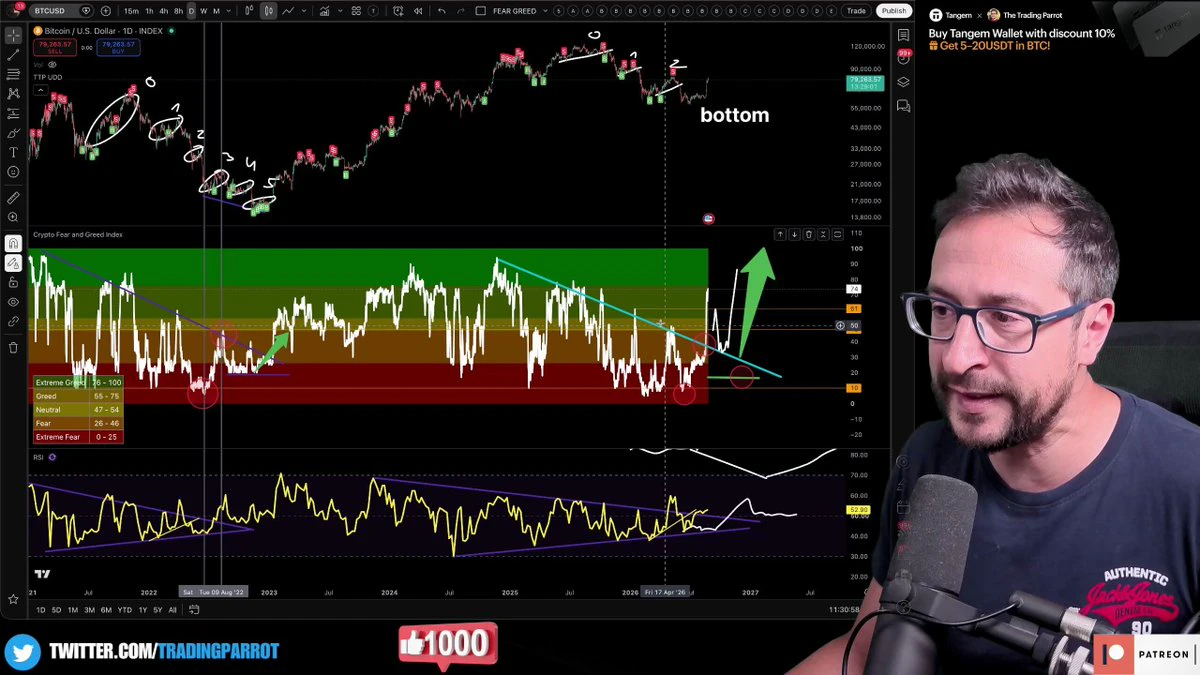
Task: Activate the zoom in tool
Action: 13,217
